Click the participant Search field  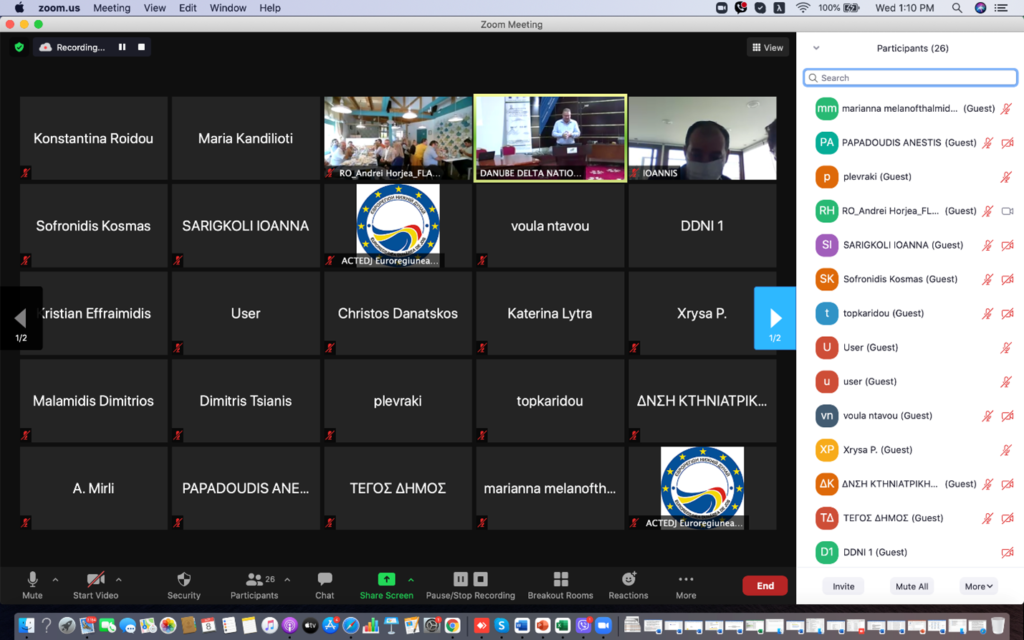[910, 78]
